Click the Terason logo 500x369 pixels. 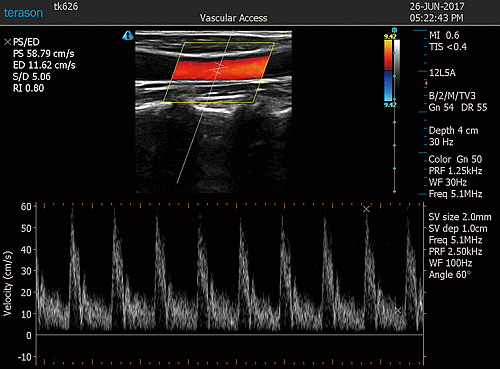(23, 13)
